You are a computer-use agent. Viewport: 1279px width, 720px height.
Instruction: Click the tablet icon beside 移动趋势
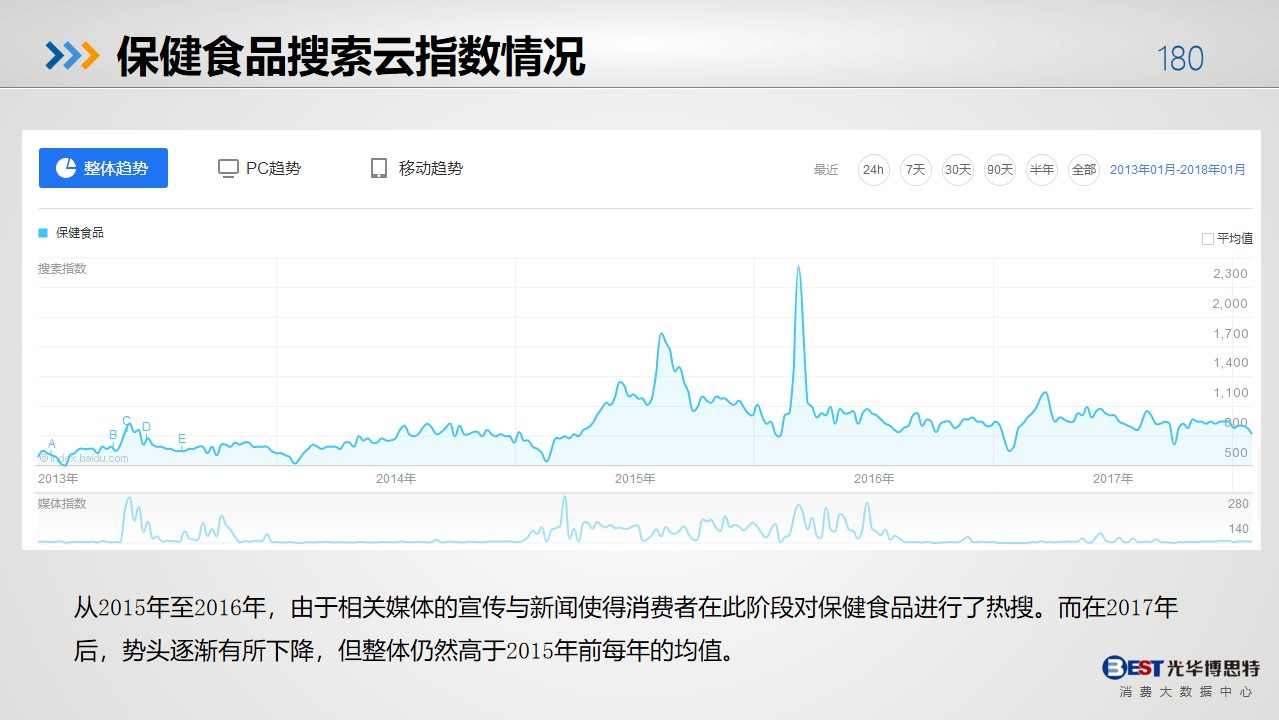tap(379, 168)
